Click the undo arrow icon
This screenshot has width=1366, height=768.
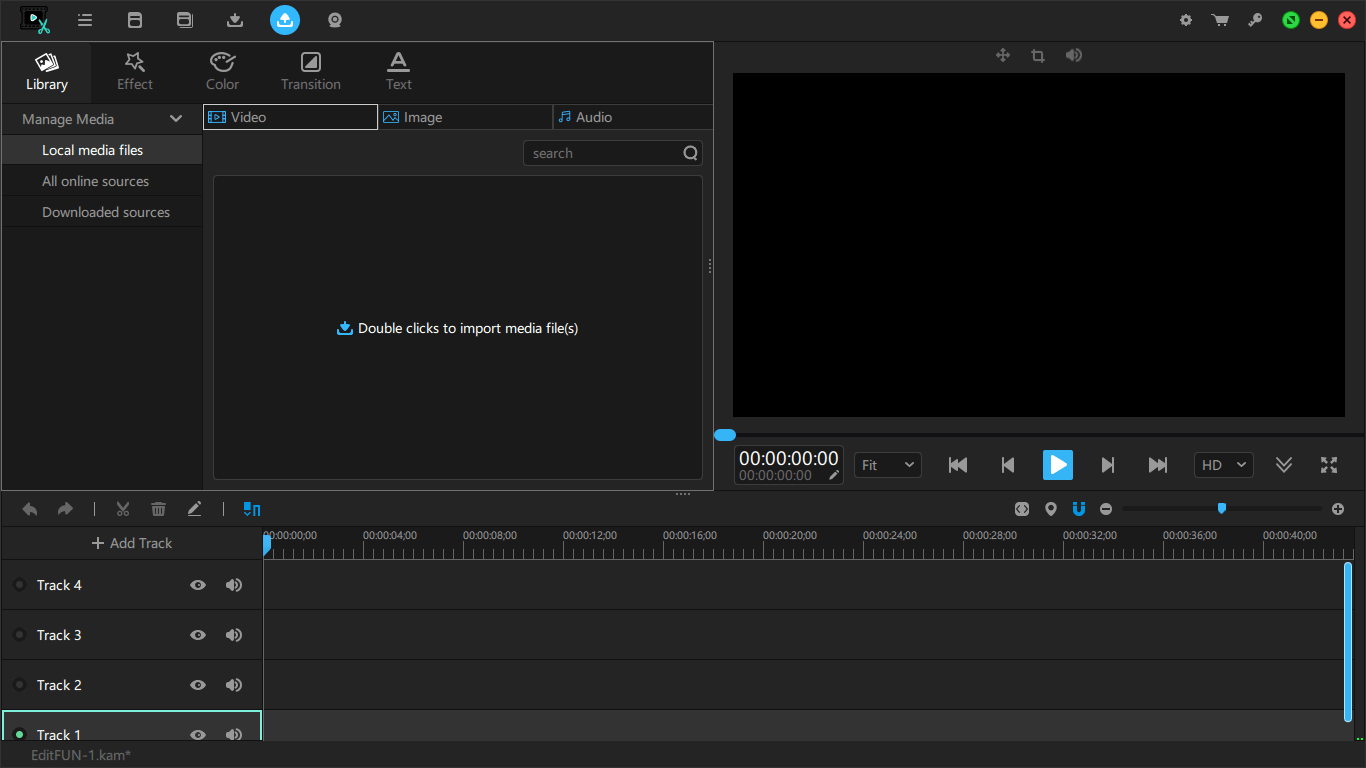point(30,509)
